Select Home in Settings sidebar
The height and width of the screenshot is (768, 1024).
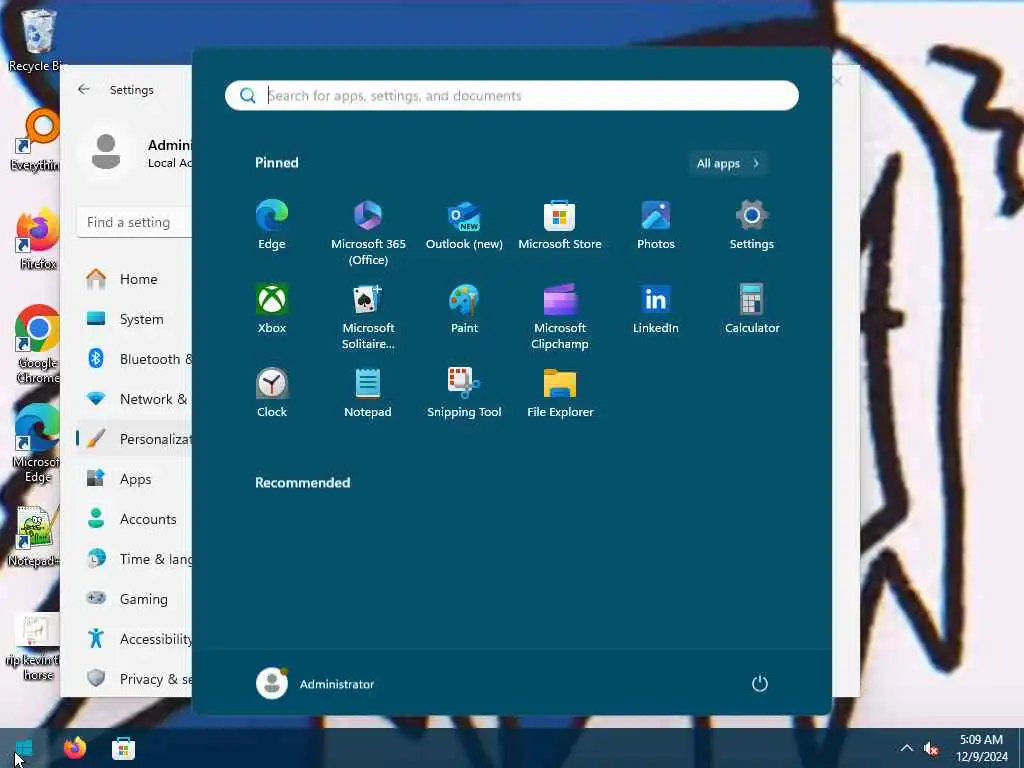tap(134, 279)
